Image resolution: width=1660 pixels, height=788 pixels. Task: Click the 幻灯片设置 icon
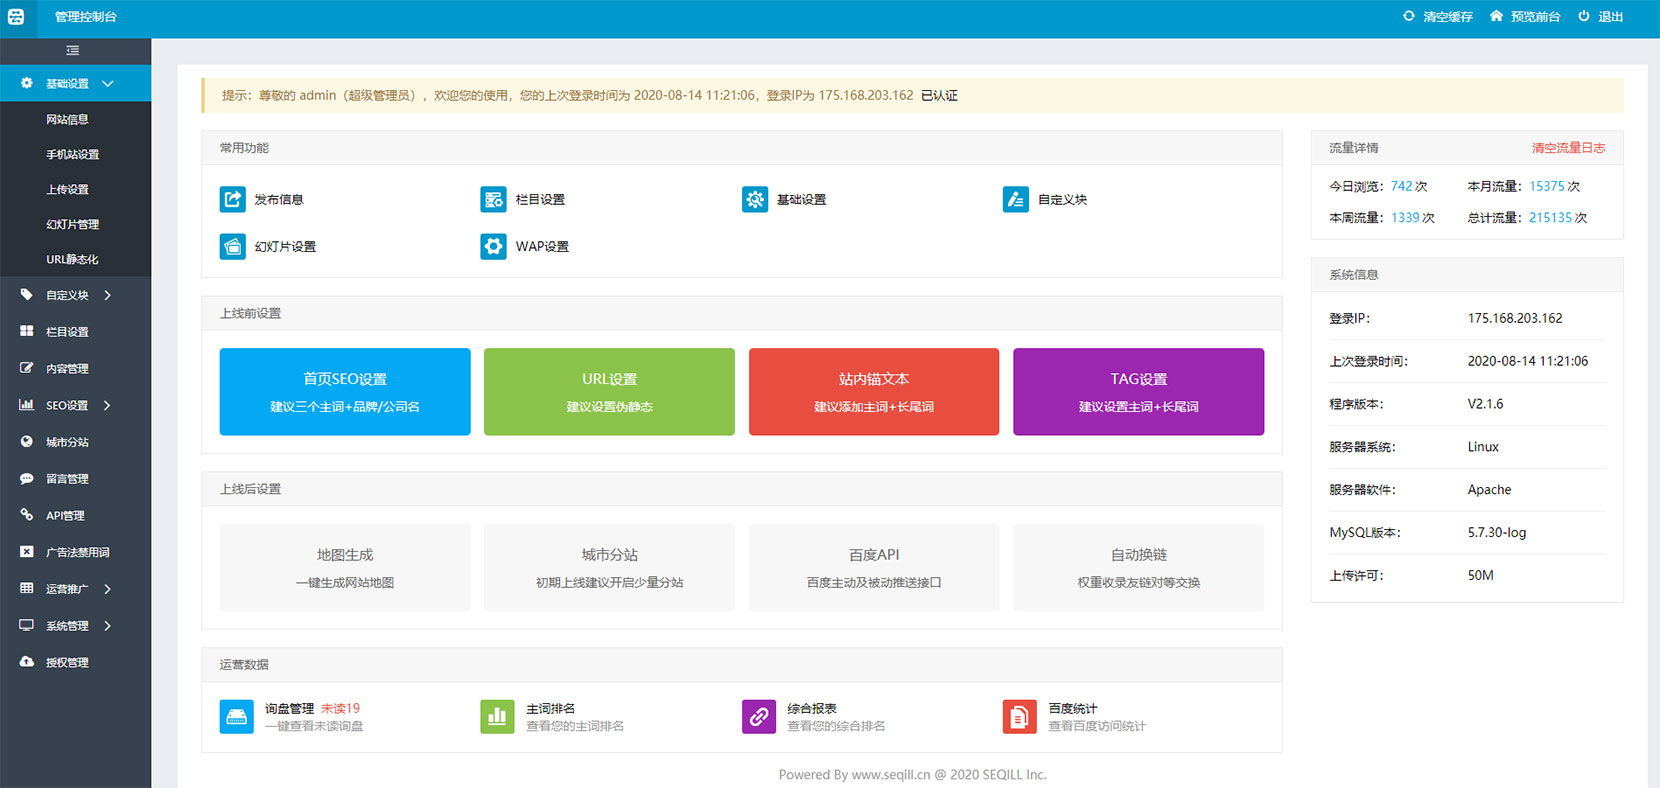click(x=232, y=246)
